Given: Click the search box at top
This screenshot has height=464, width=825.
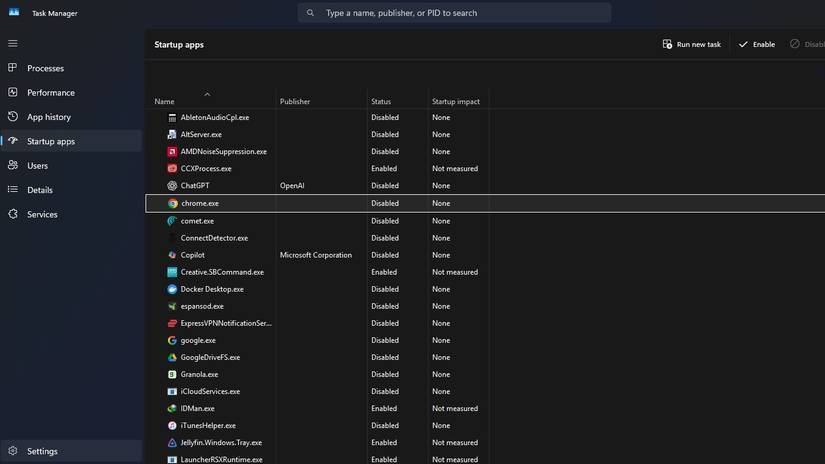Looking at the screenshot, I should [x=455, y=13].
